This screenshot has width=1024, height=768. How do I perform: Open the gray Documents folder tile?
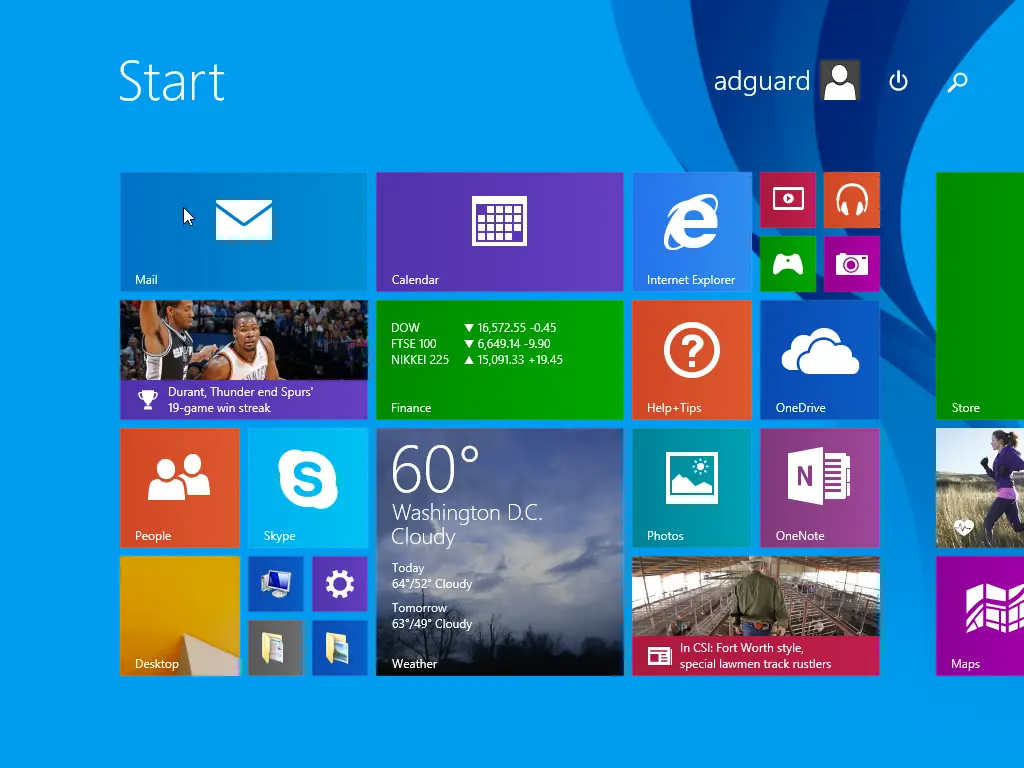276,647
